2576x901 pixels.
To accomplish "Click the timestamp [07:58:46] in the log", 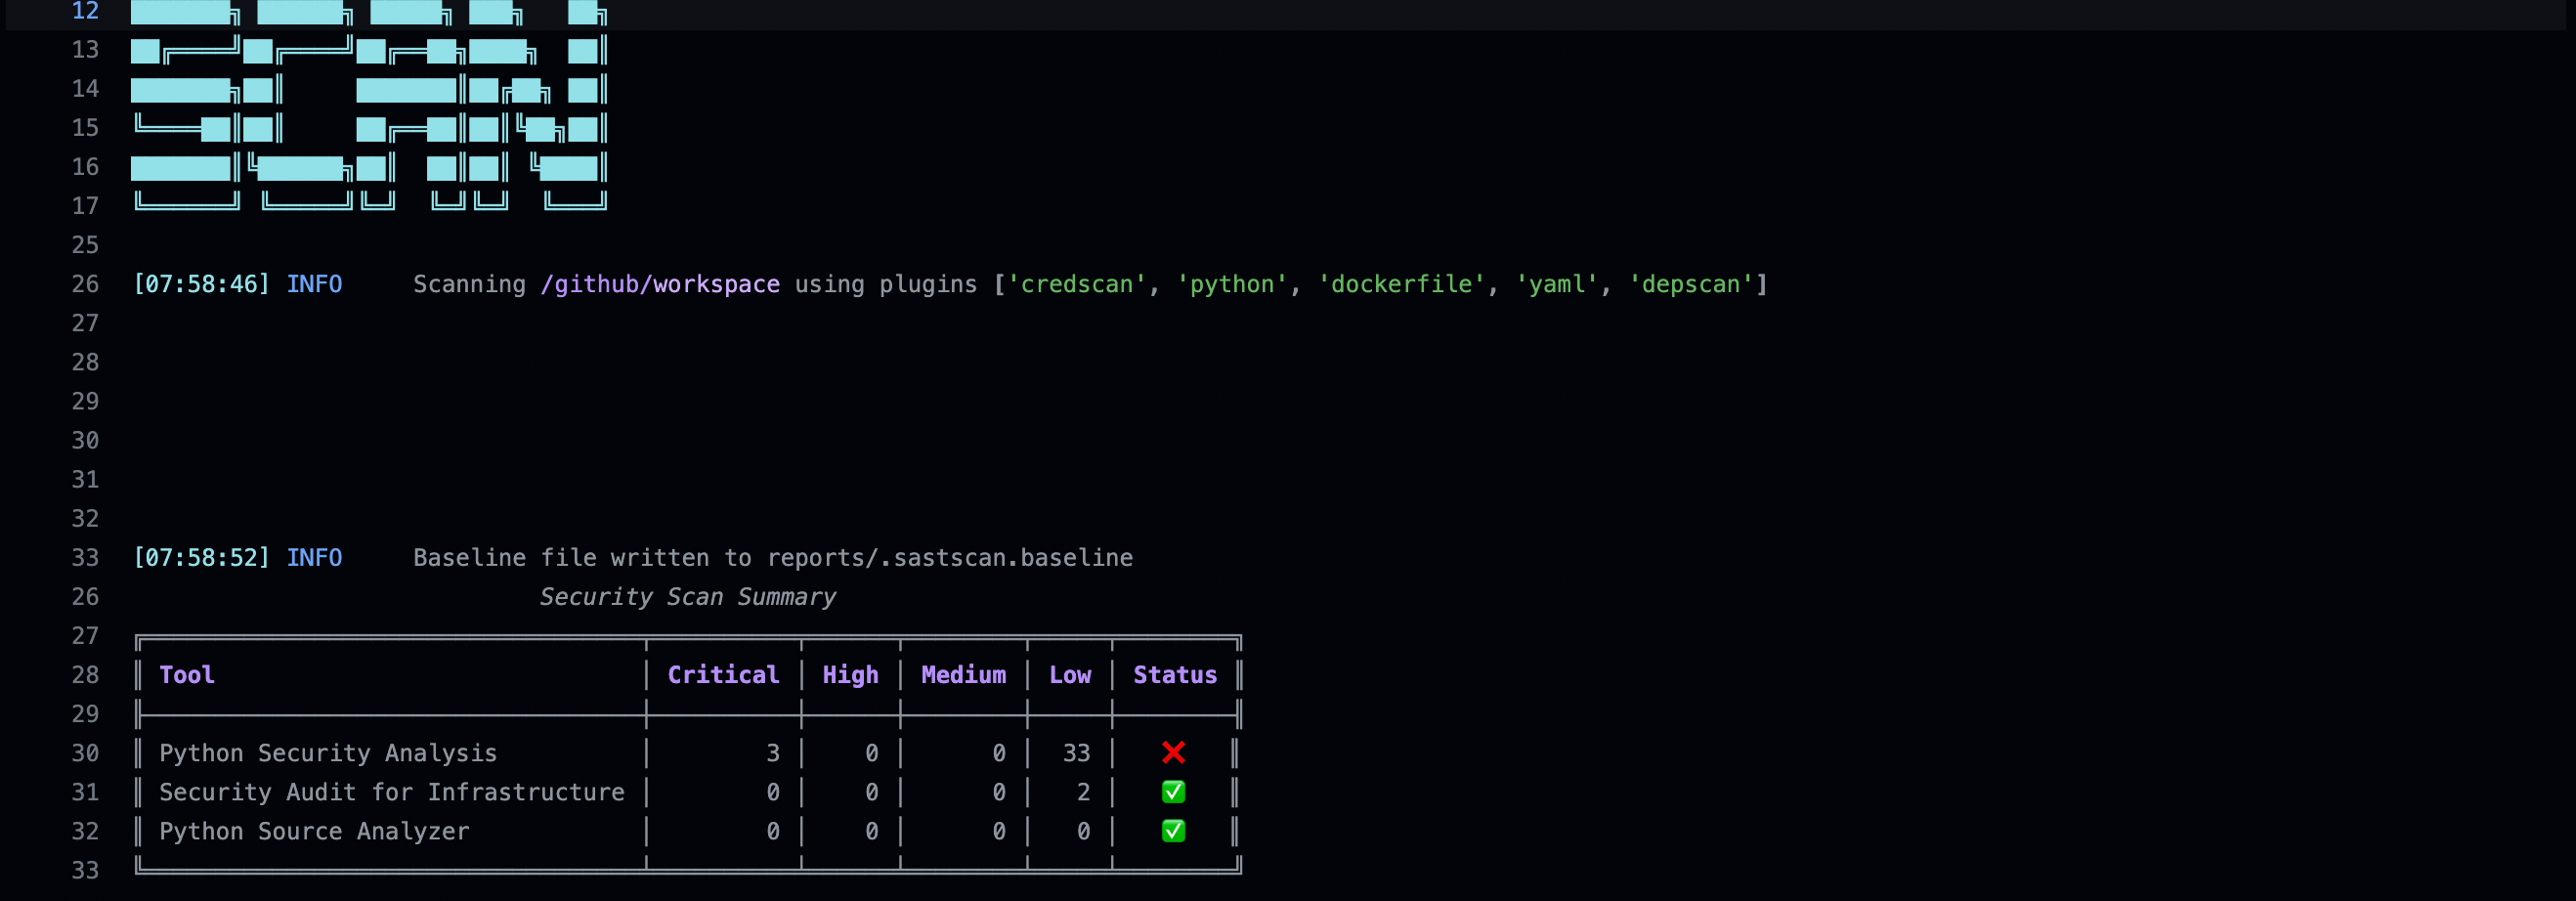I will tap(201, 284).
